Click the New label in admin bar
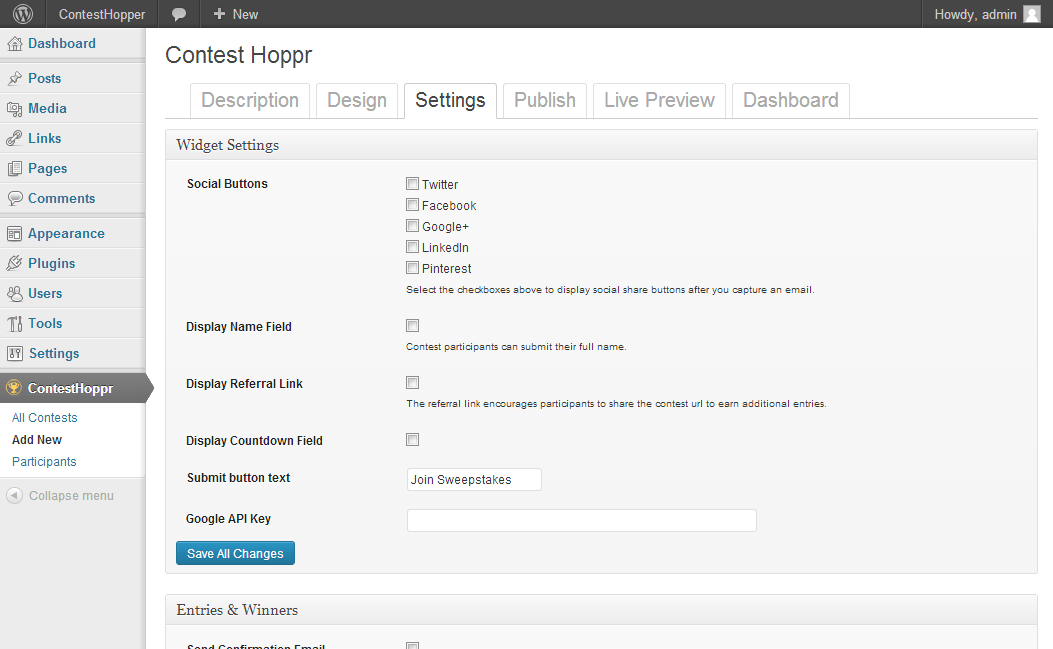This screenshot has width=1053, height=649. click(x=245, y=14)
